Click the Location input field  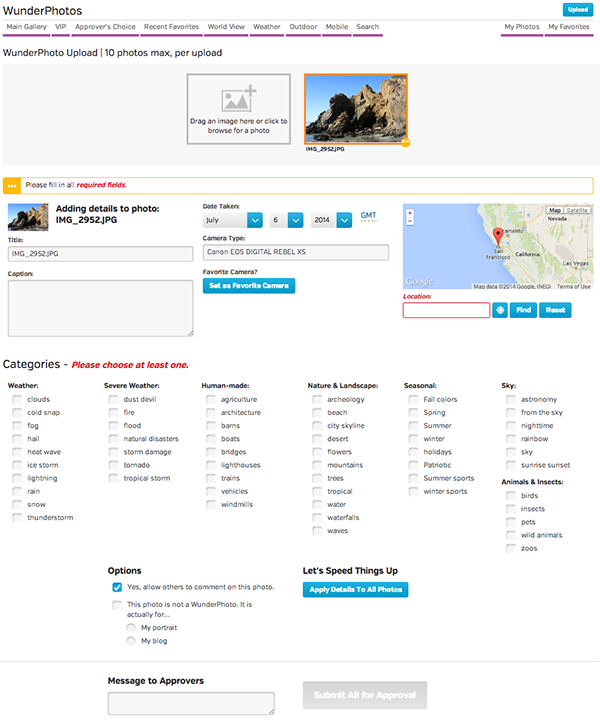(x=446, y=310)
